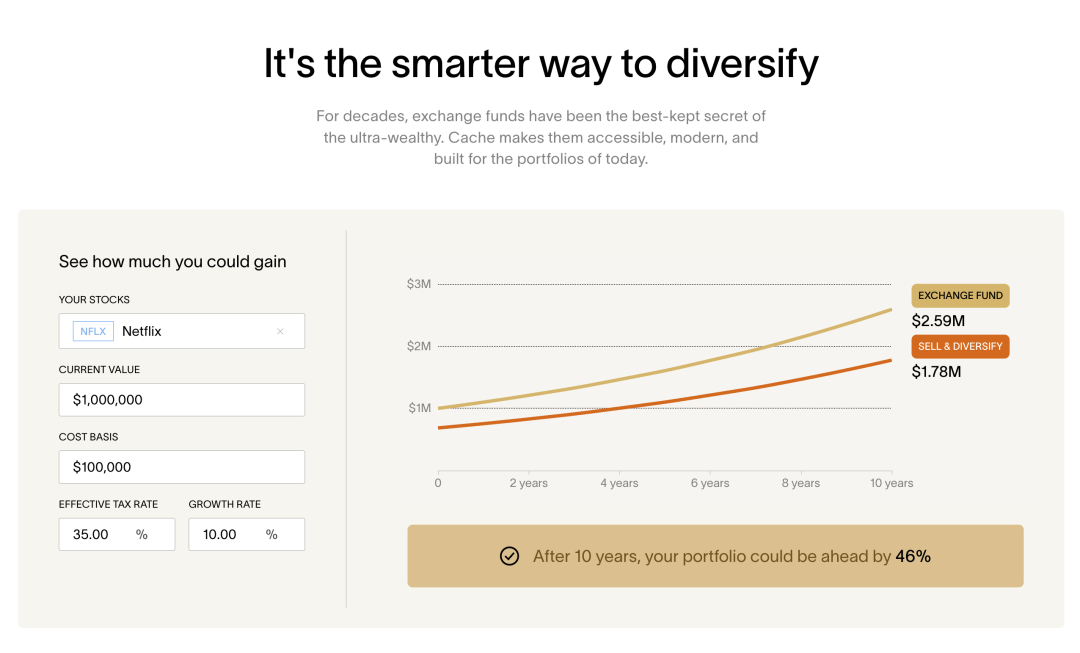Viewport: 1080px width, 653px height.
Task: Focus the Current Value input field
Action: click(x=181, y=399)
